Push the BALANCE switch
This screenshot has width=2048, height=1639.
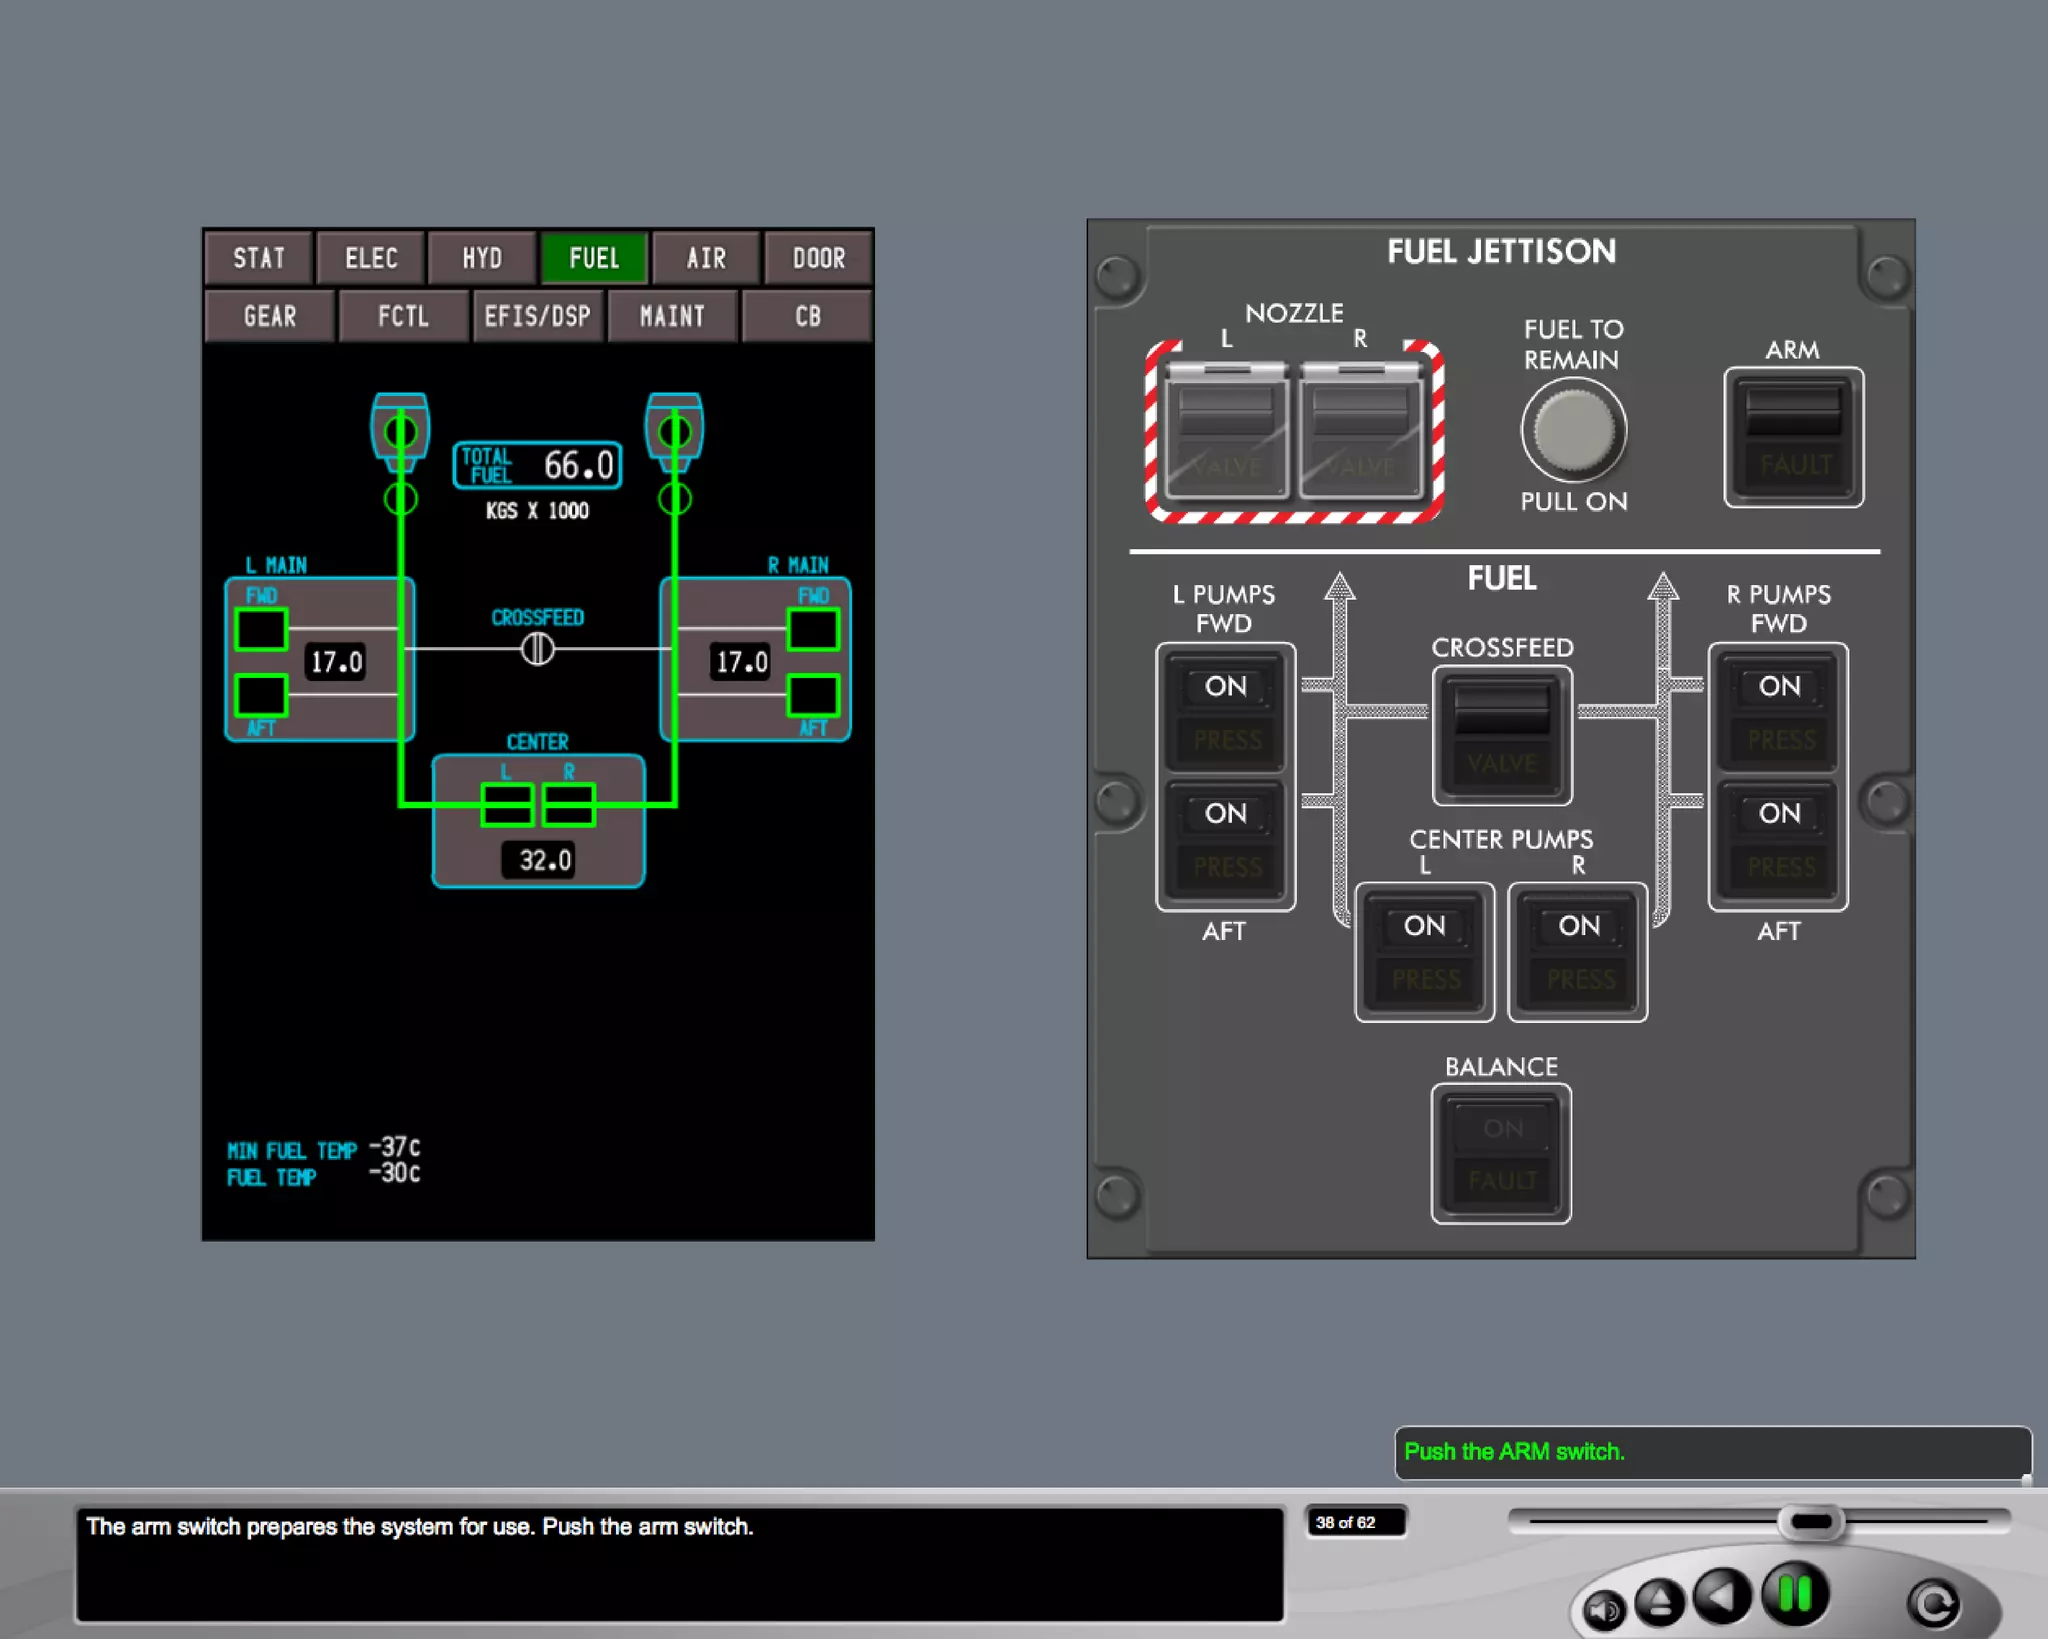tap(1501, 1154)
